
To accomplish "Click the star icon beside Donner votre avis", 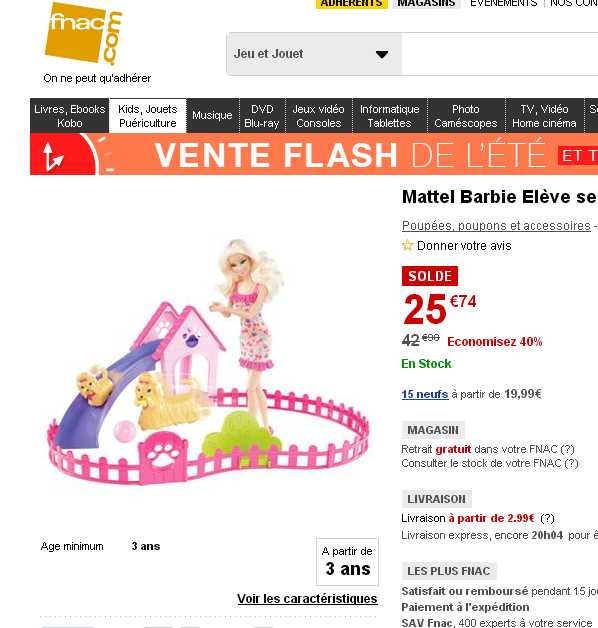I will pos(407,245).
